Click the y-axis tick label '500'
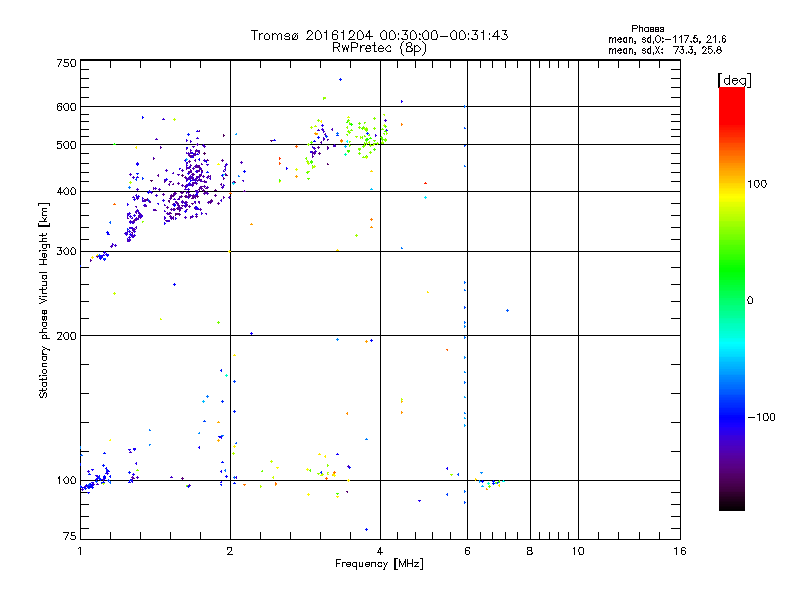This screenshot has width=800, height=600. [66, 145]
